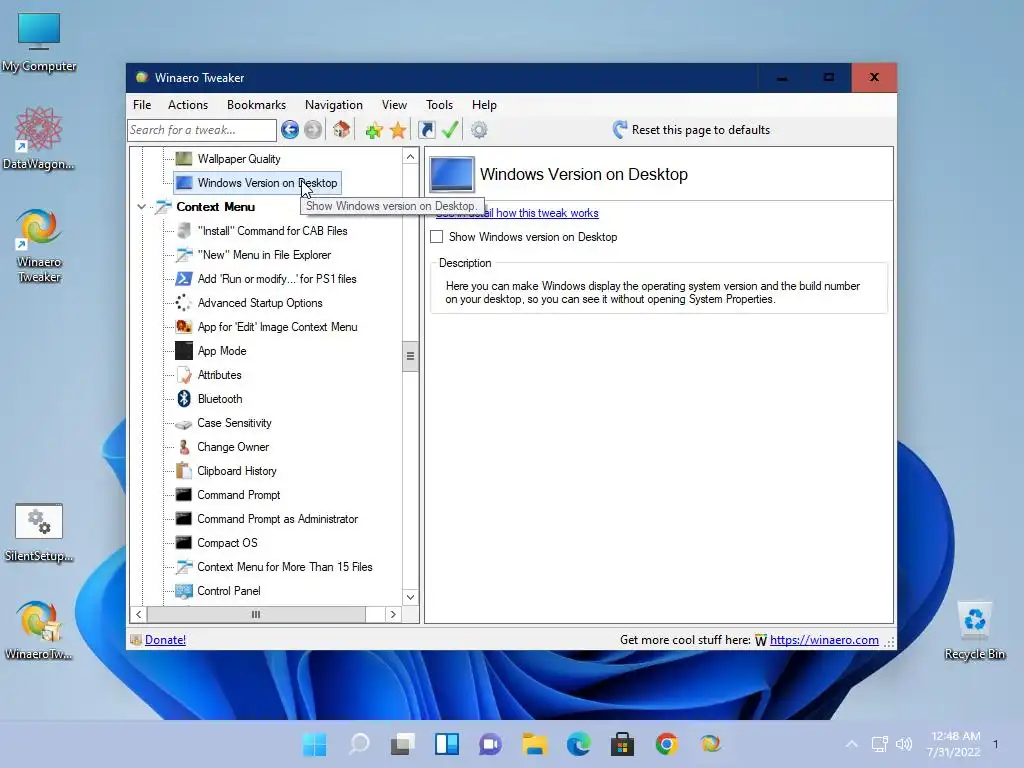Select App for 'Edit' Image Context Menu
Image resolution: width=1024 pixels, height=768 pixels.
277,327
